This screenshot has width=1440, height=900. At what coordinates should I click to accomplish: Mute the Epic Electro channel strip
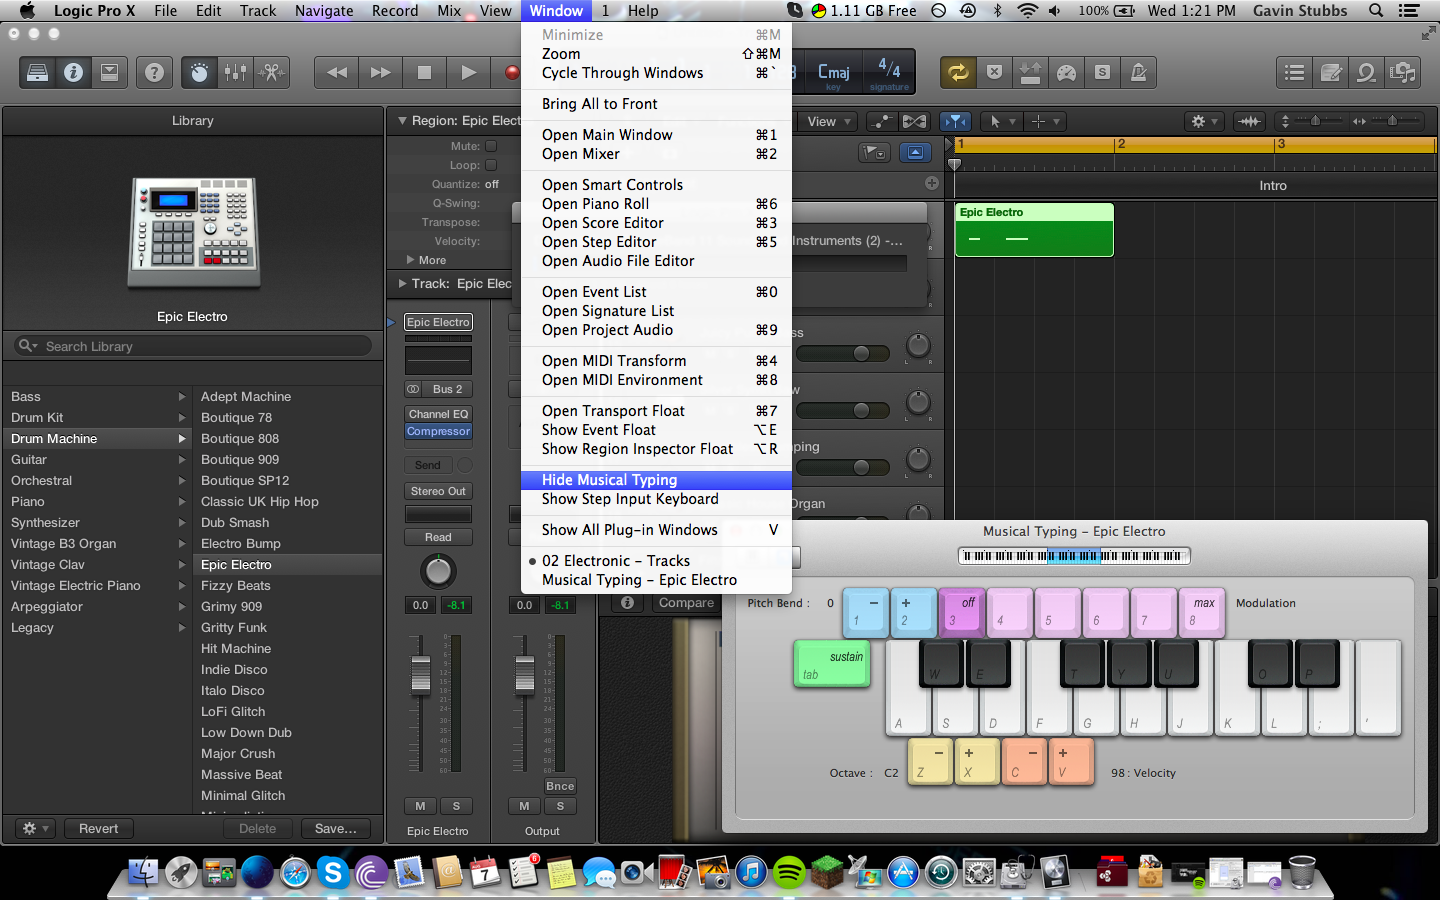(x=420, y=806)
